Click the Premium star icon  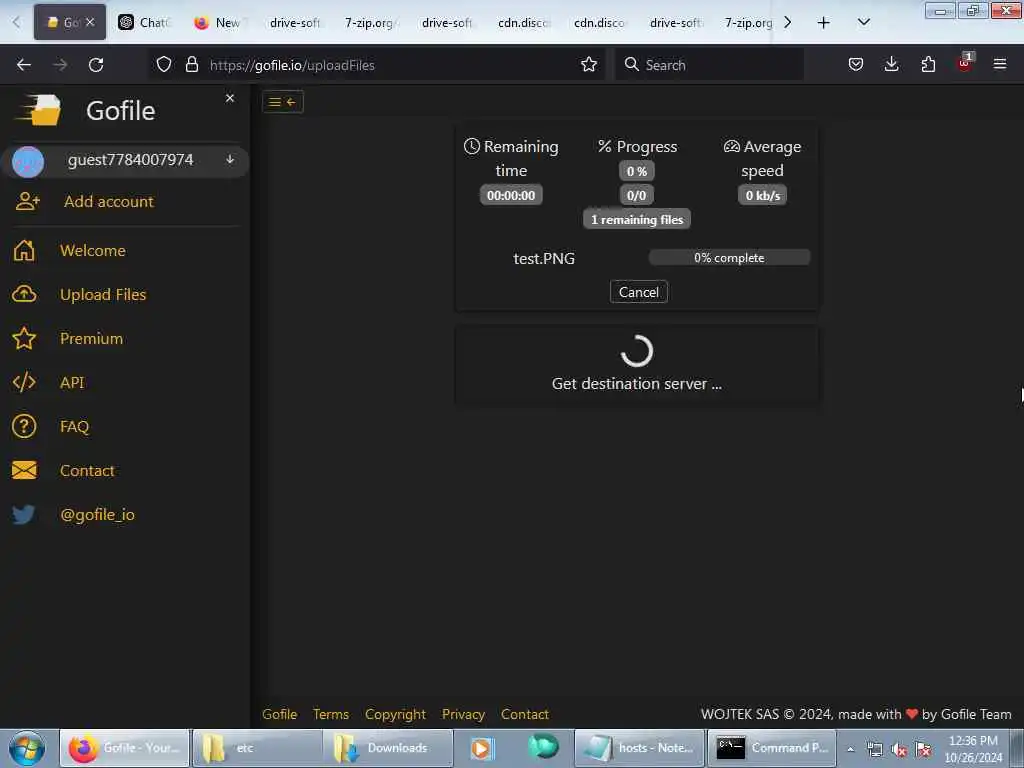click(x=24, y=338)
